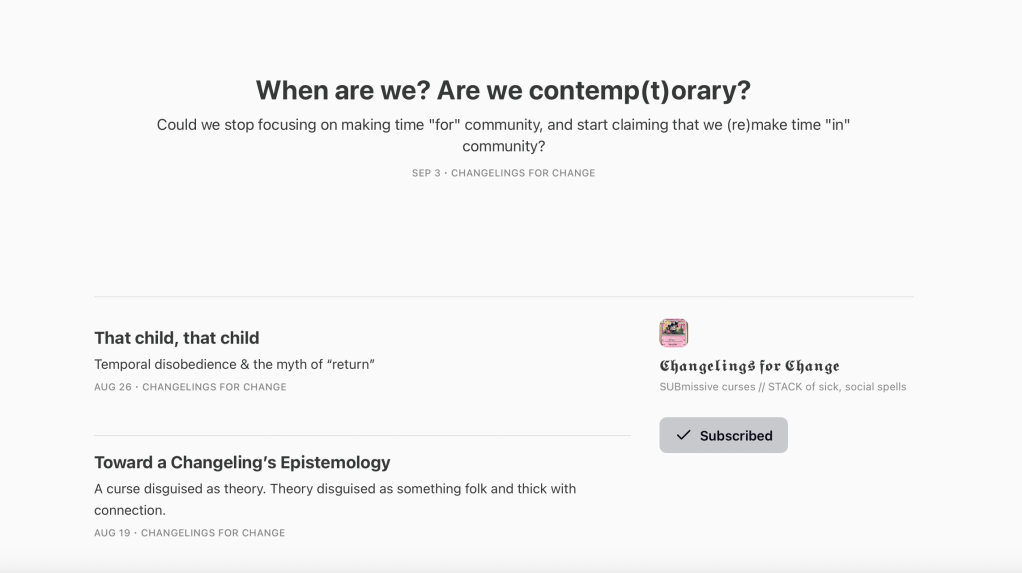Toggle the Subscribed button
Viewport: 1022px width, 573px height.
[x=723, y=435]
